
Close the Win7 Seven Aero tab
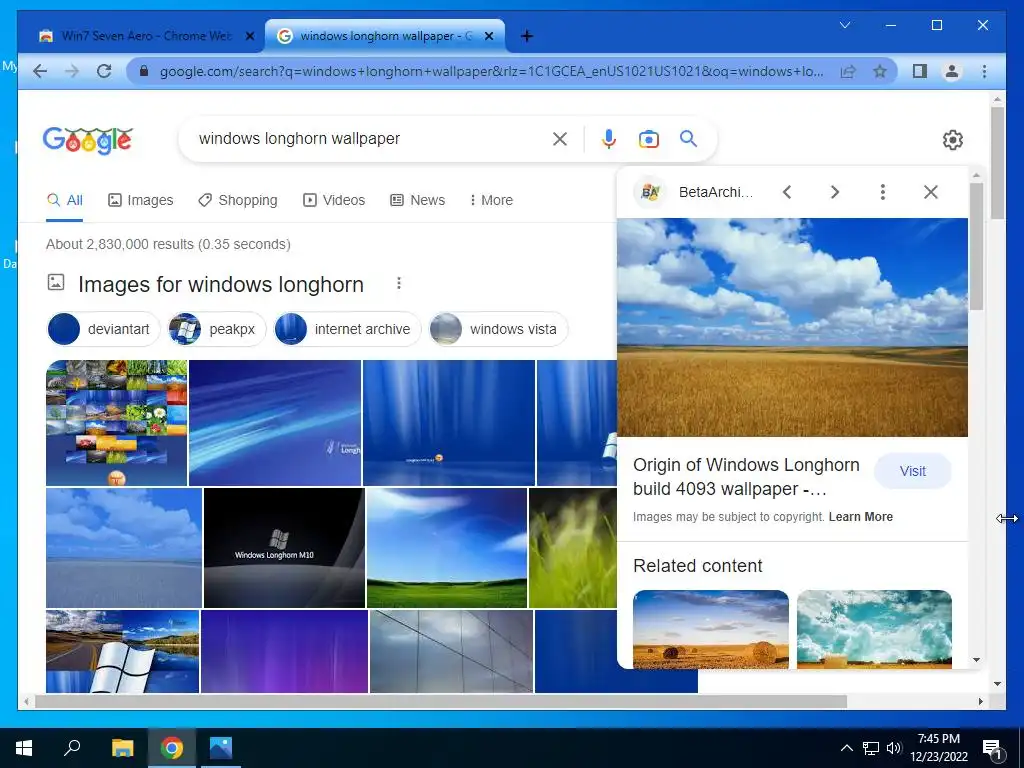coord(249,37)
